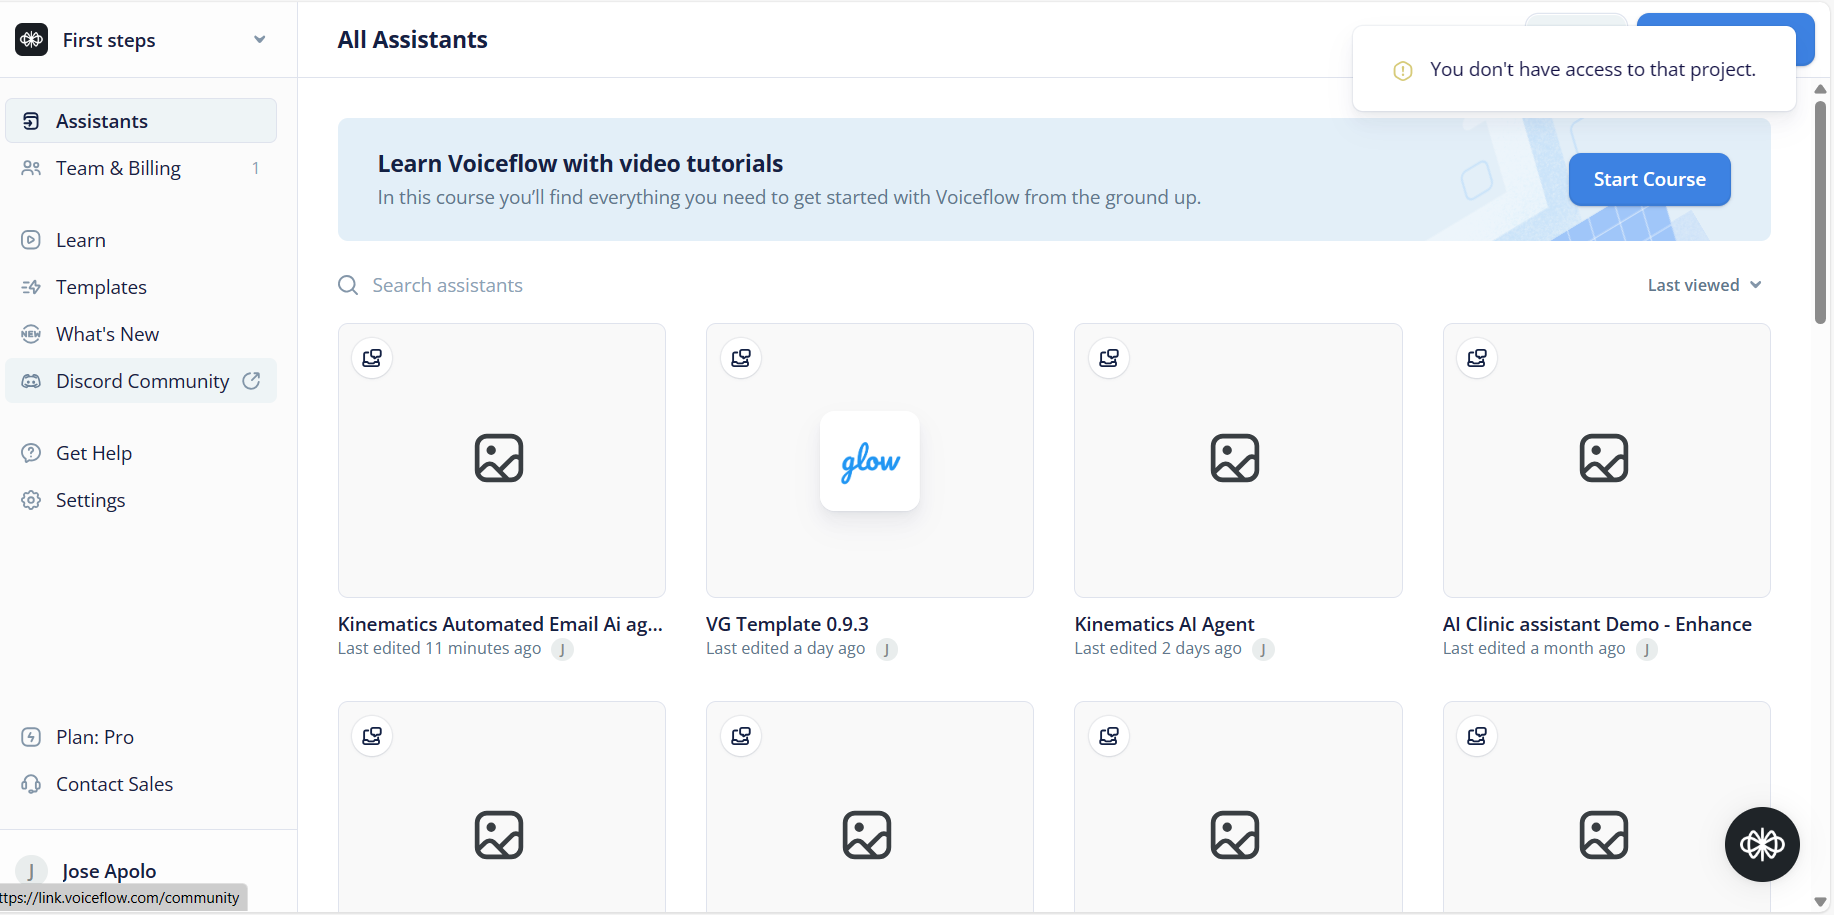Click the J avatar beside 'Last edited a day ago'
This screenshot has height=915, width=1834.
tap(887, 650)
